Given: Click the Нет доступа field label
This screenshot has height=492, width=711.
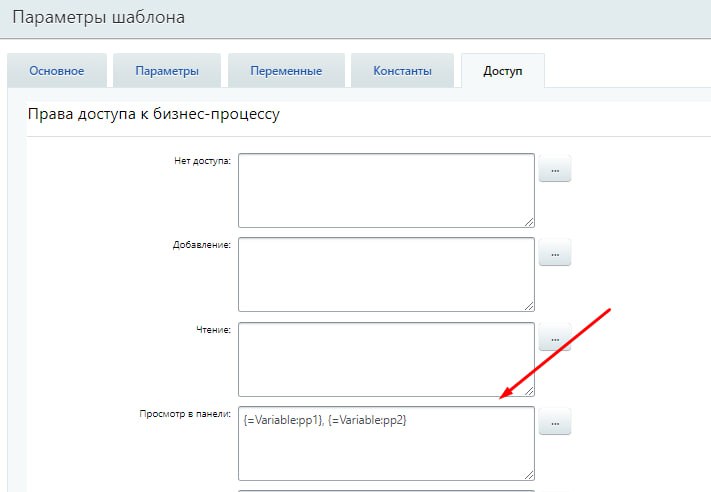Looking at the screenshot, I should click(203, 162).
